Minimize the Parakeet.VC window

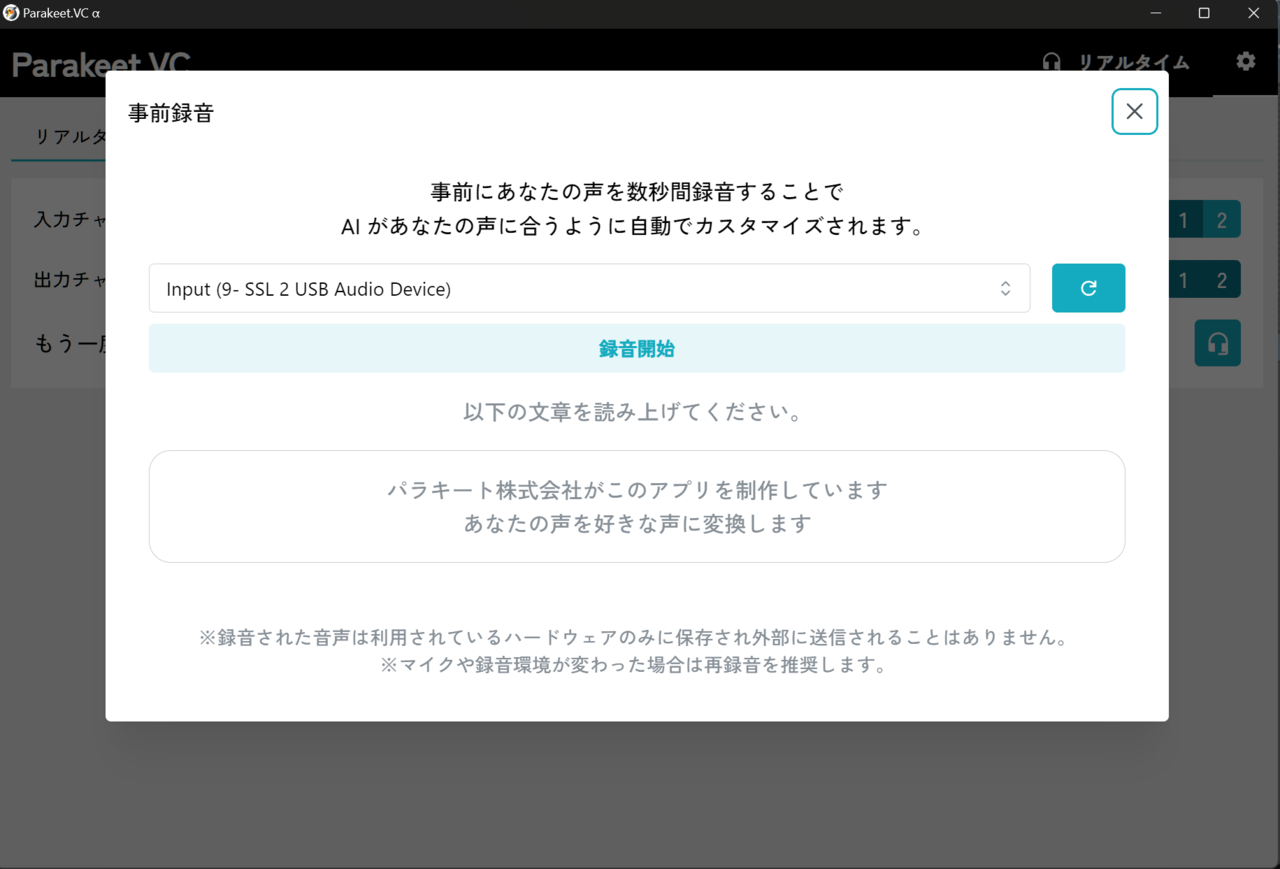(1156, 13)
